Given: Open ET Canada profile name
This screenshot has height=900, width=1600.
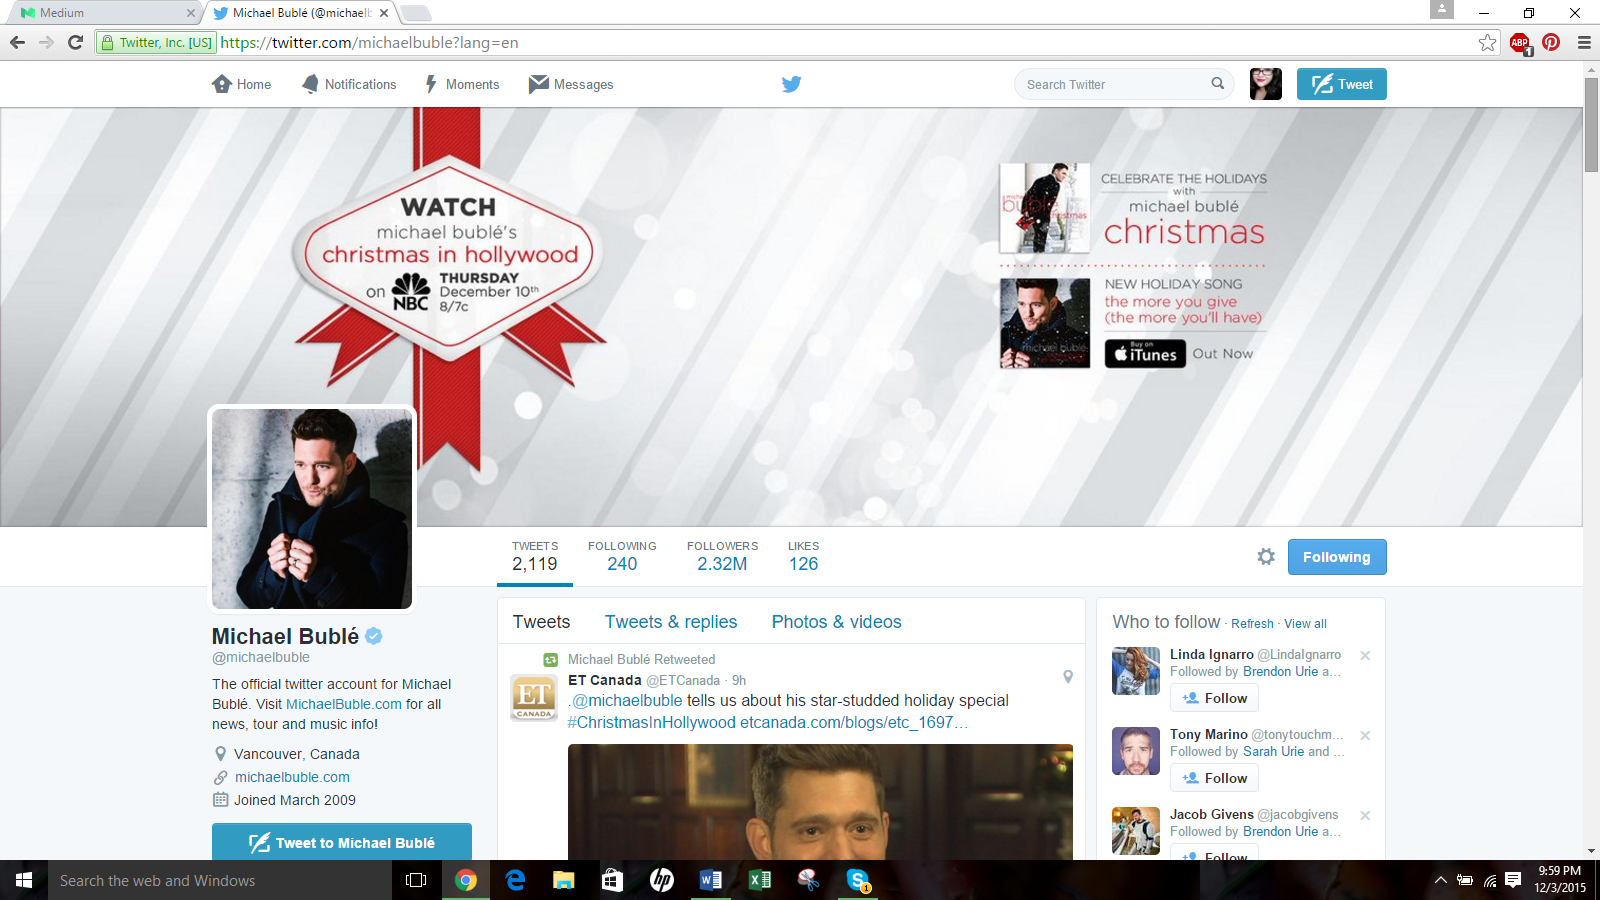Looking at the screenshot, I should tap(605, 680).
